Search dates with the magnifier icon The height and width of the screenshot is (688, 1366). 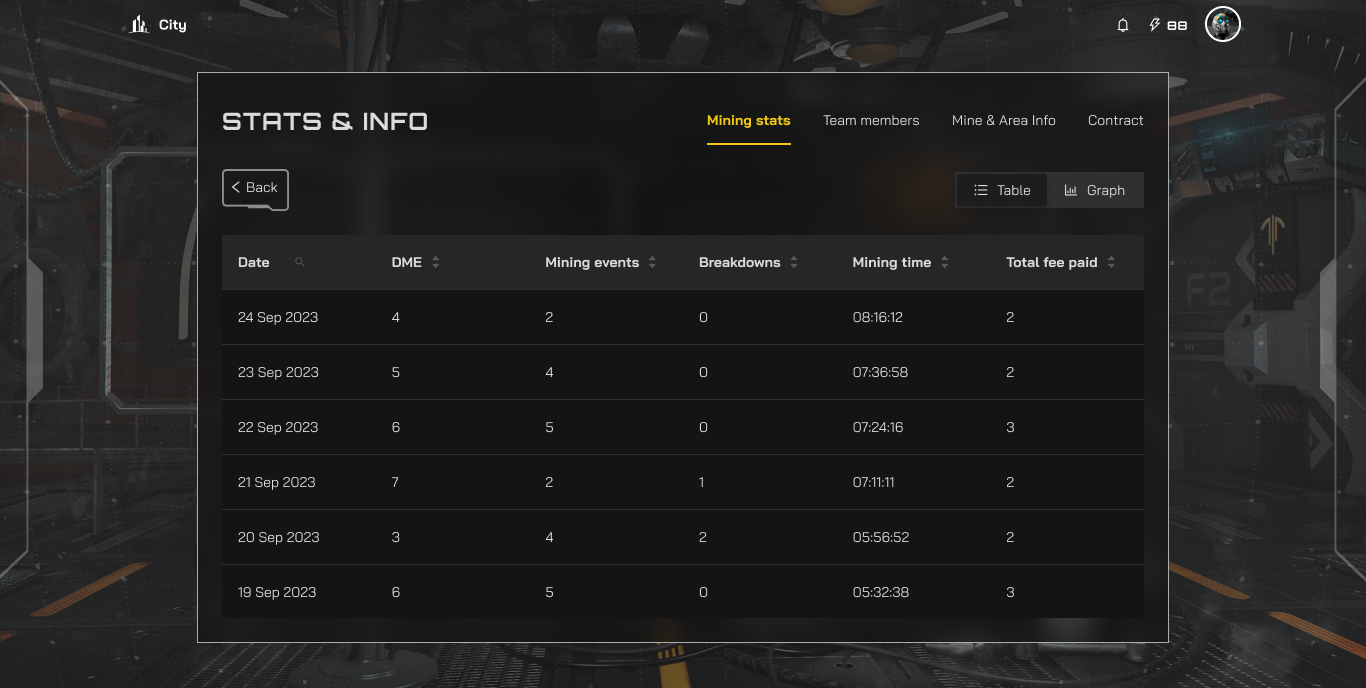(x=300, y=262)
